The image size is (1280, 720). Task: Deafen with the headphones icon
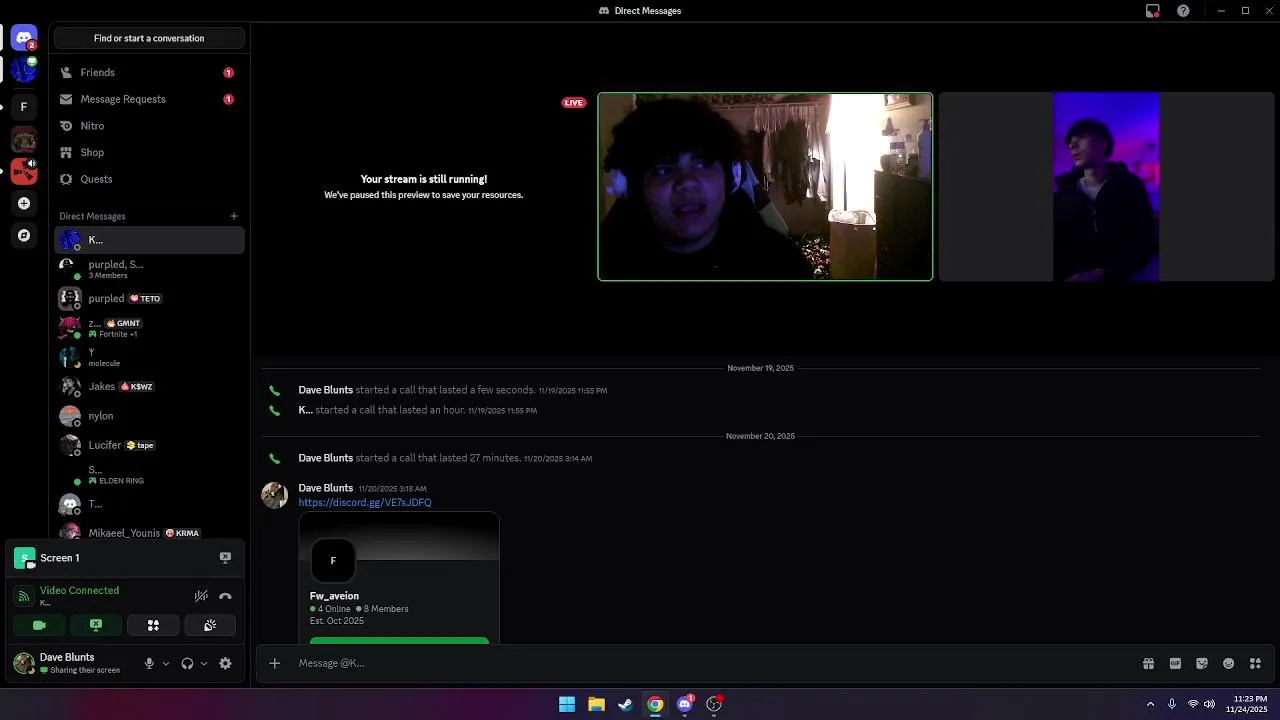pyautogui.click(x=187, y=663)
